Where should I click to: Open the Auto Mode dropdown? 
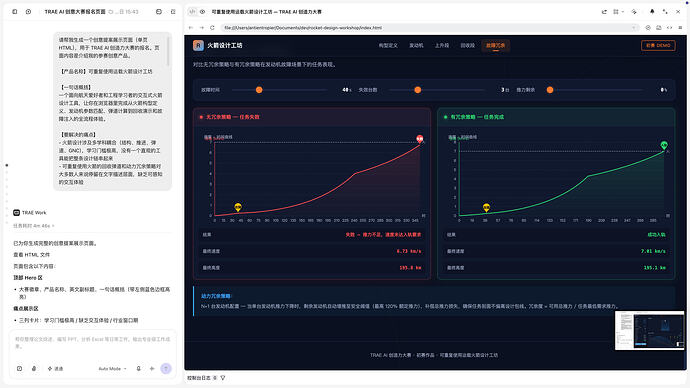click(x=113, y=369)
